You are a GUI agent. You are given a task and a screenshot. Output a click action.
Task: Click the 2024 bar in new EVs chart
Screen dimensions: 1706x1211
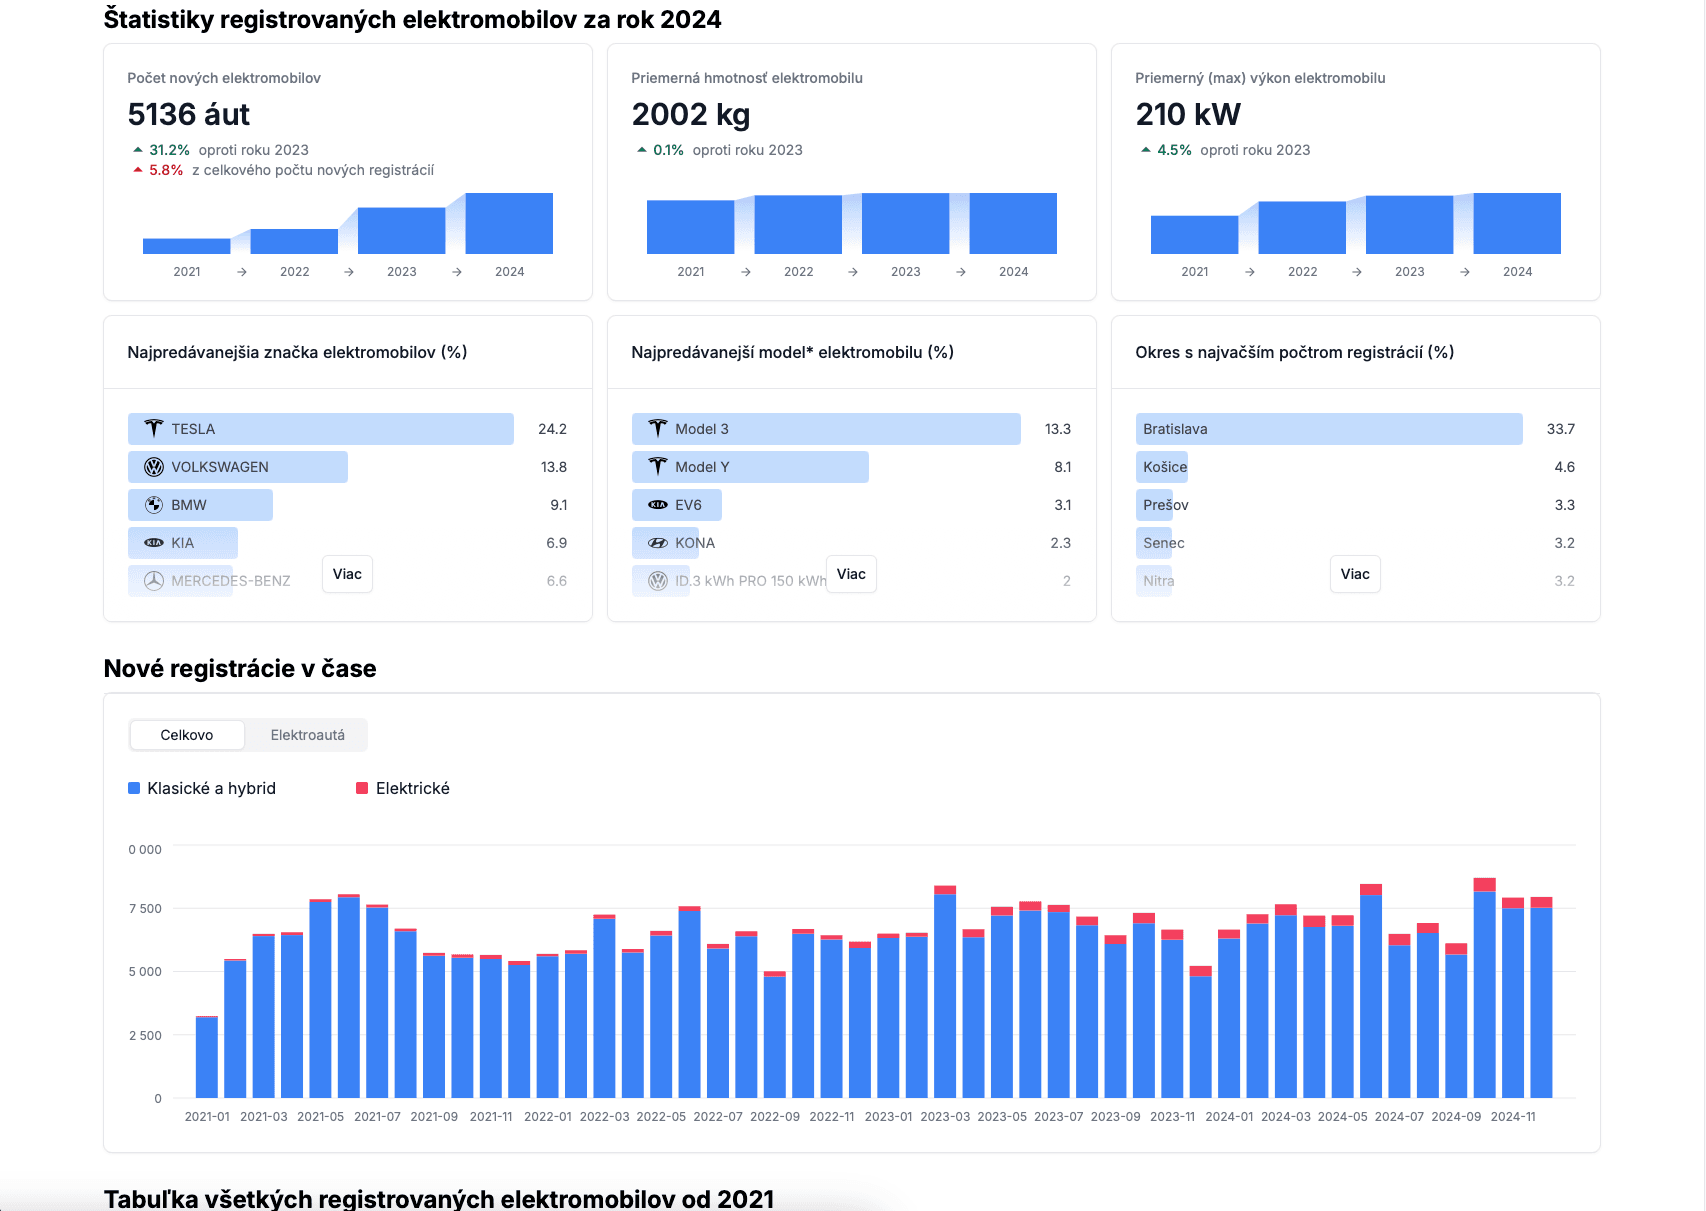pos(509,223)
